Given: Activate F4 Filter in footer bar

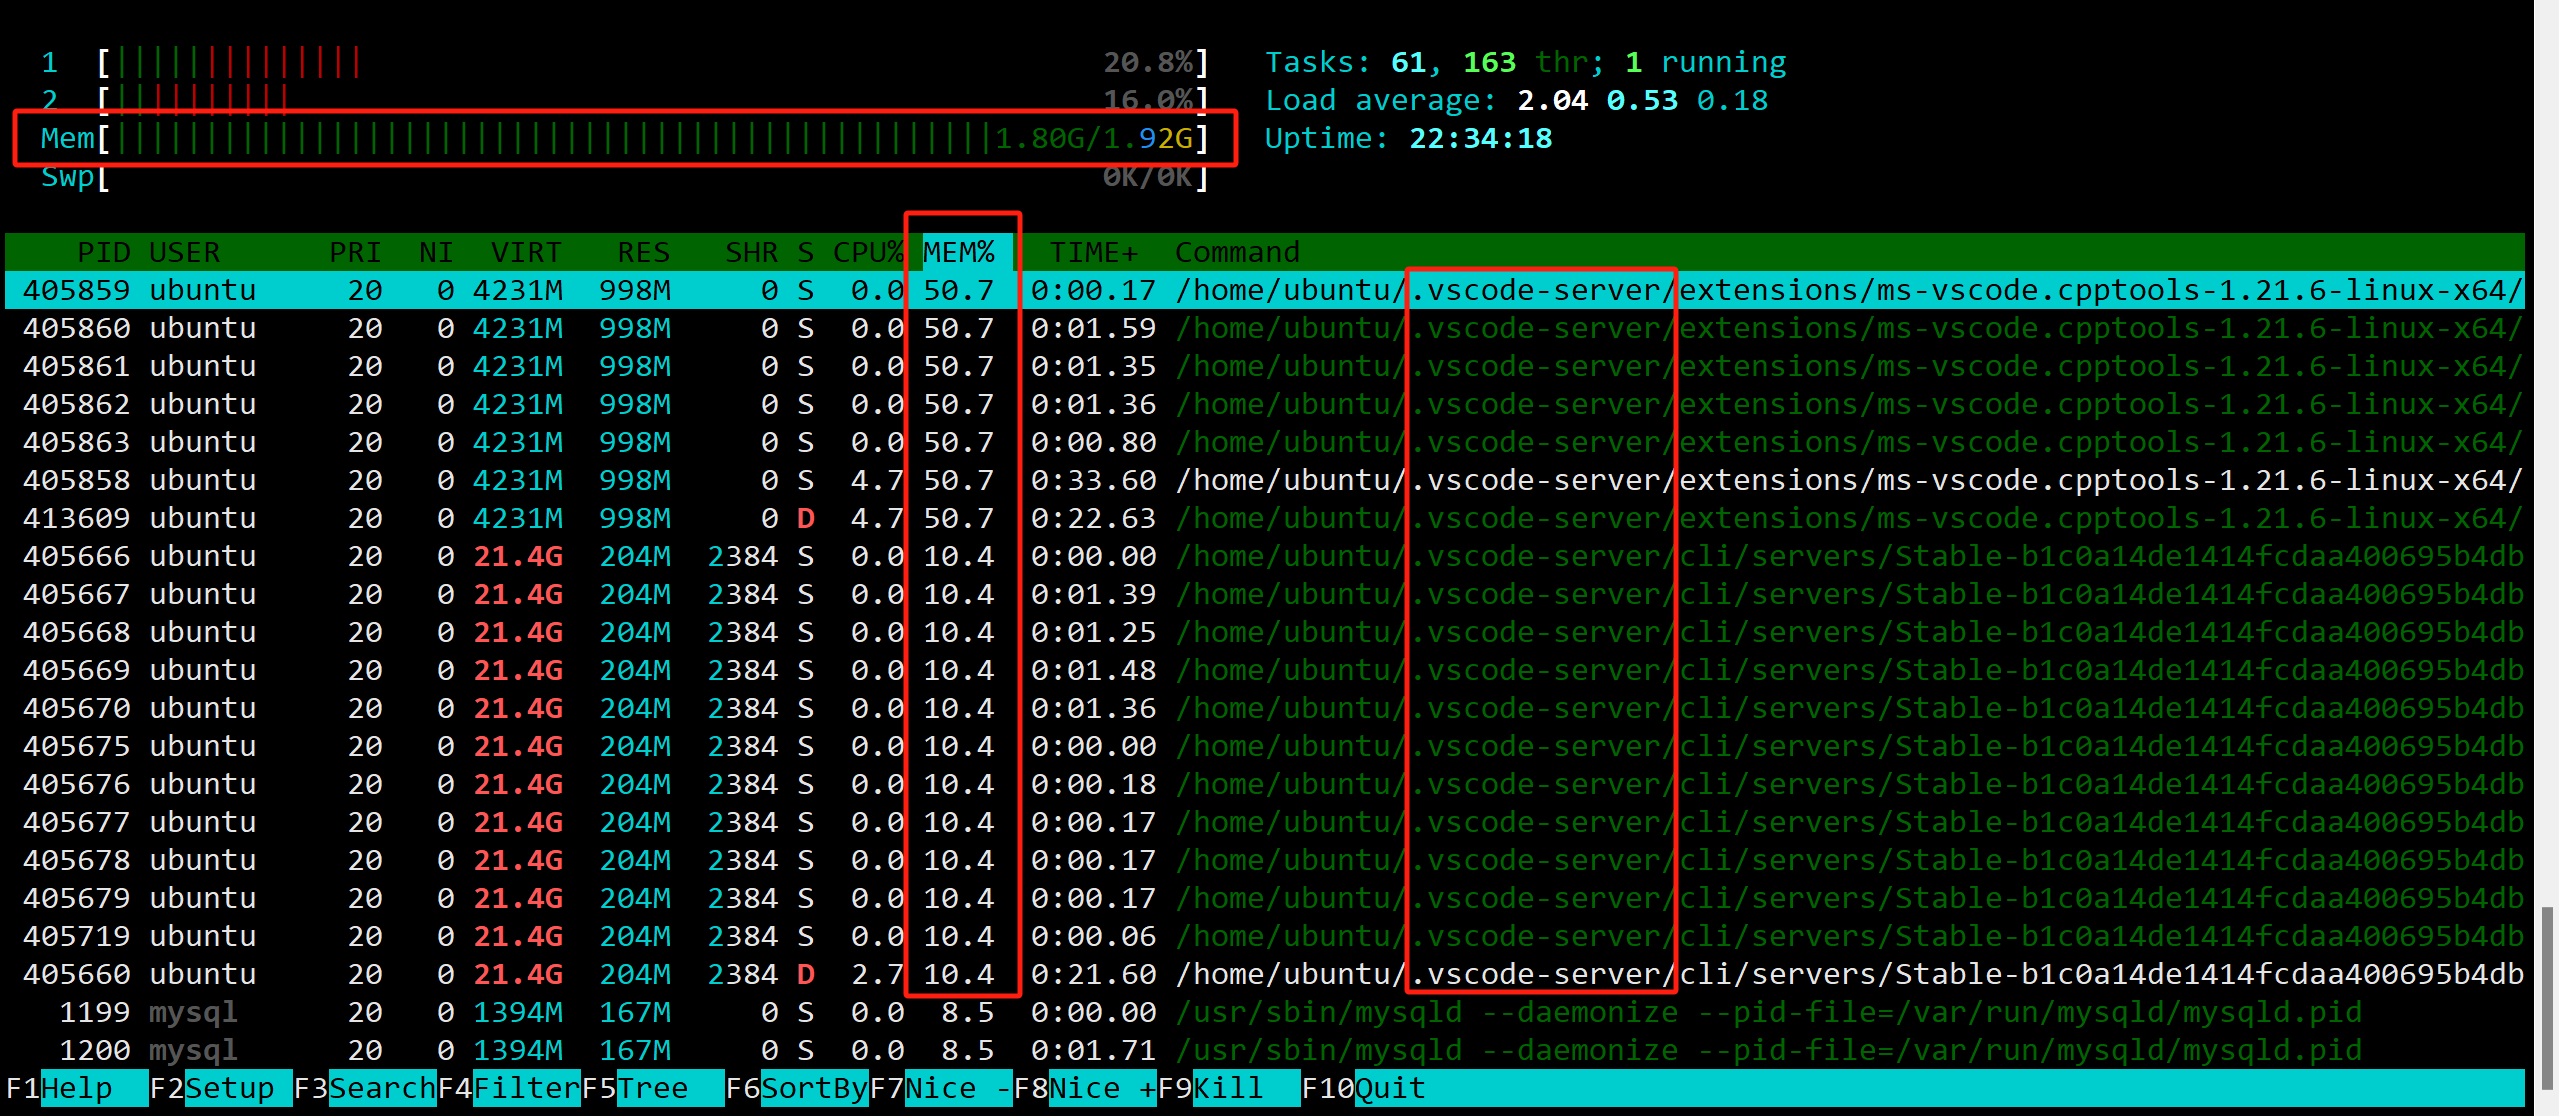Looking at the screenshot, I should 509,1088.
